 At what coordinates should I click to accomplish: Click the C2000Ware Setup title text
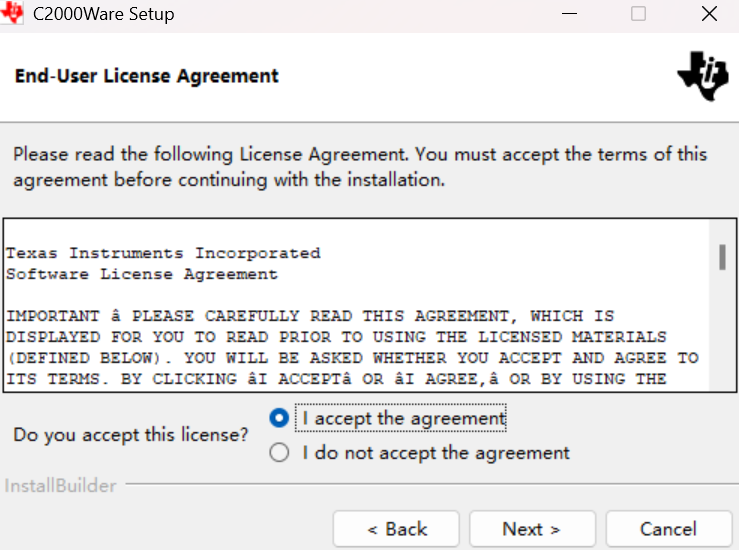(104, 14)
